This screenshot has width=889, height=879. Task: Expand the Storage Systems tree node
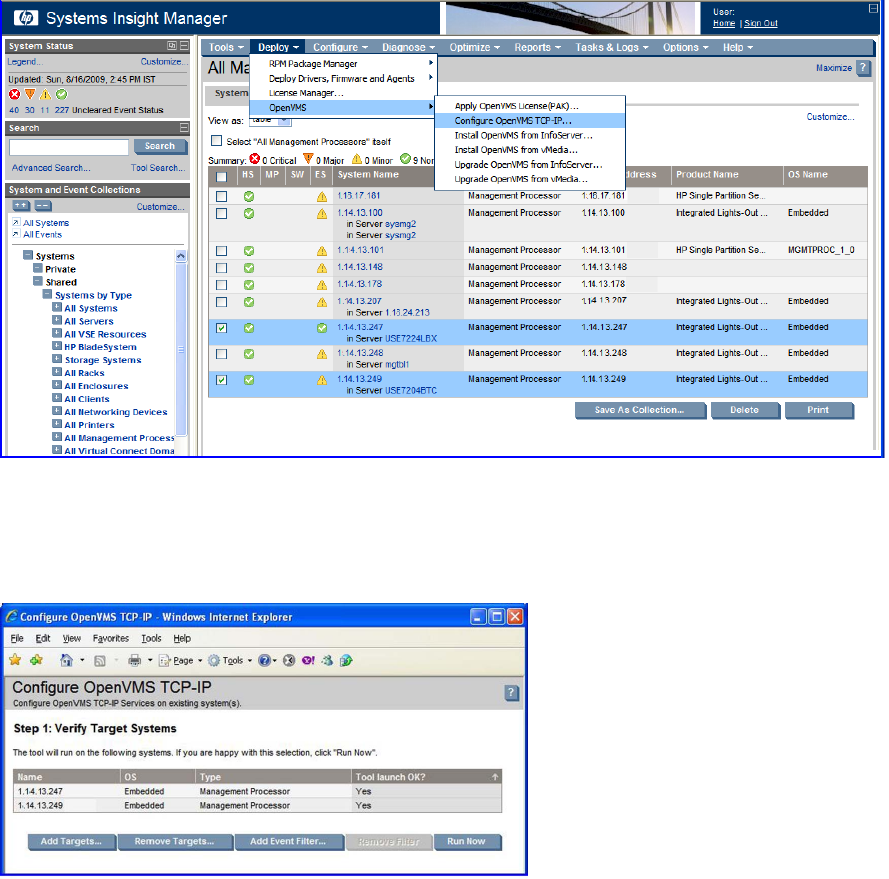tap(57, 358)
